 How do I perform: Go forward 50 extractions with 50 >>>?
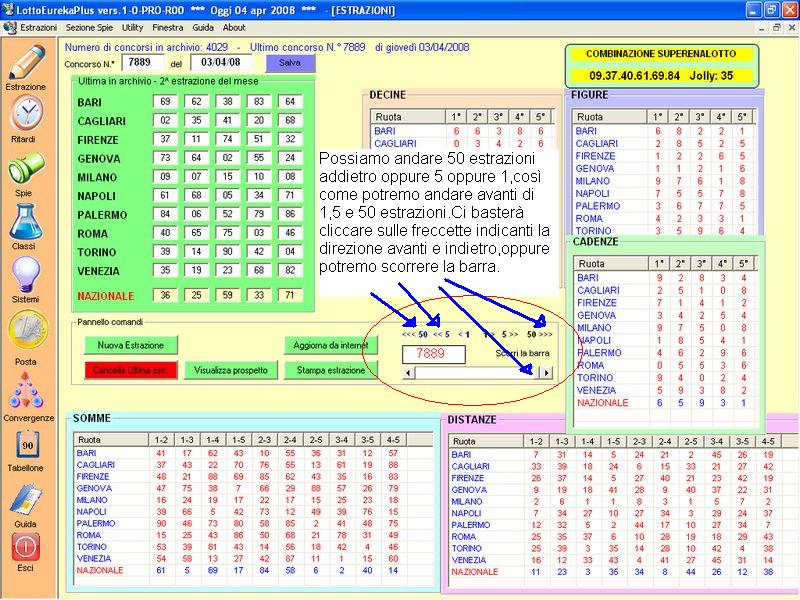pyautogui.click(x=539, y=335)
